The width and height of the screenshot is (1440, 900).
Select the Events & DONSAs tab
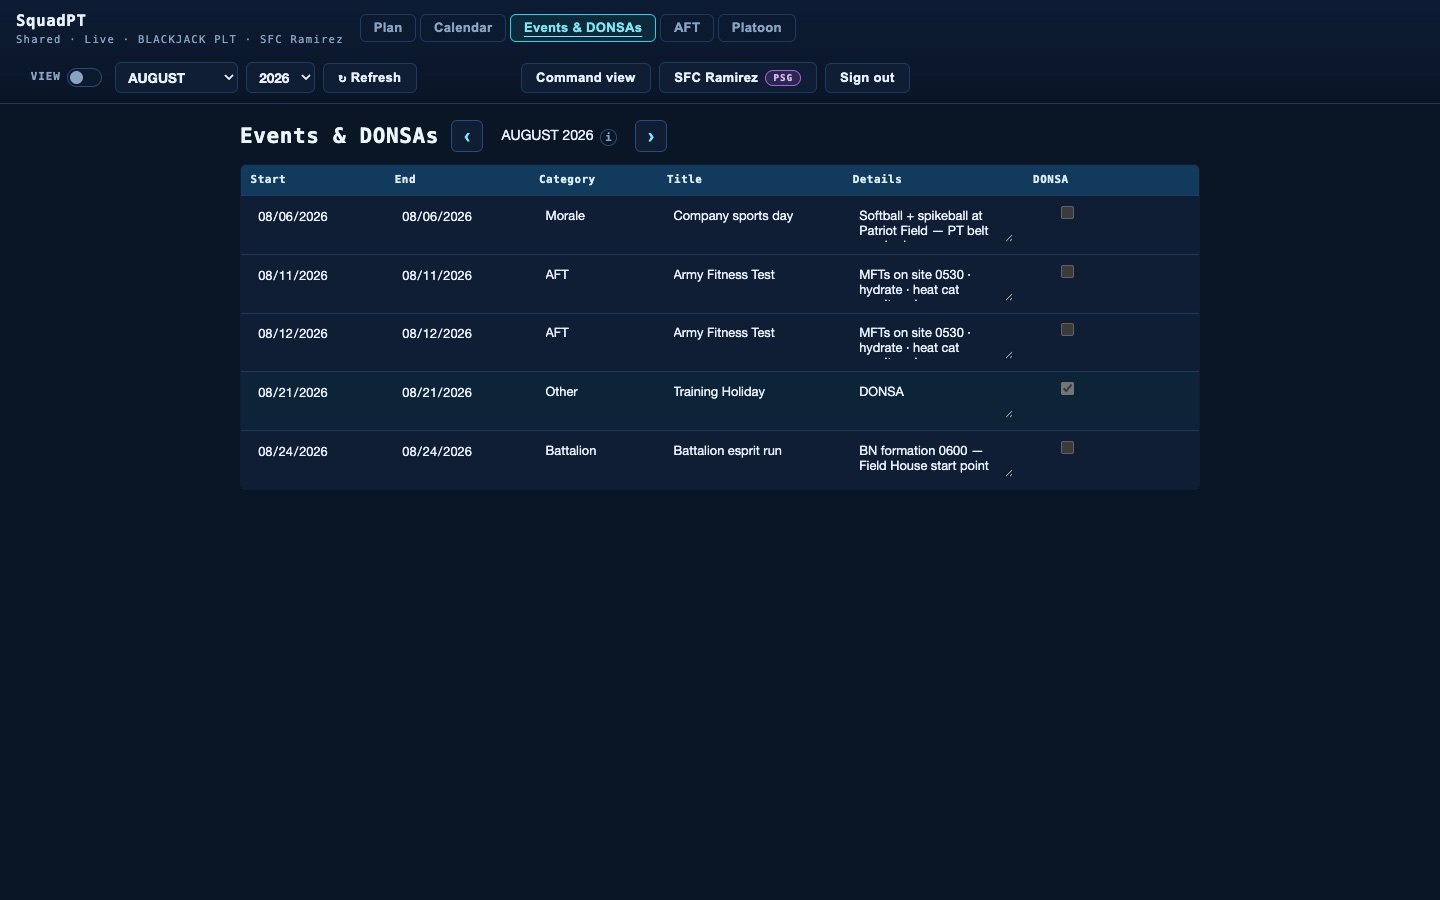[x=583, y=28]
